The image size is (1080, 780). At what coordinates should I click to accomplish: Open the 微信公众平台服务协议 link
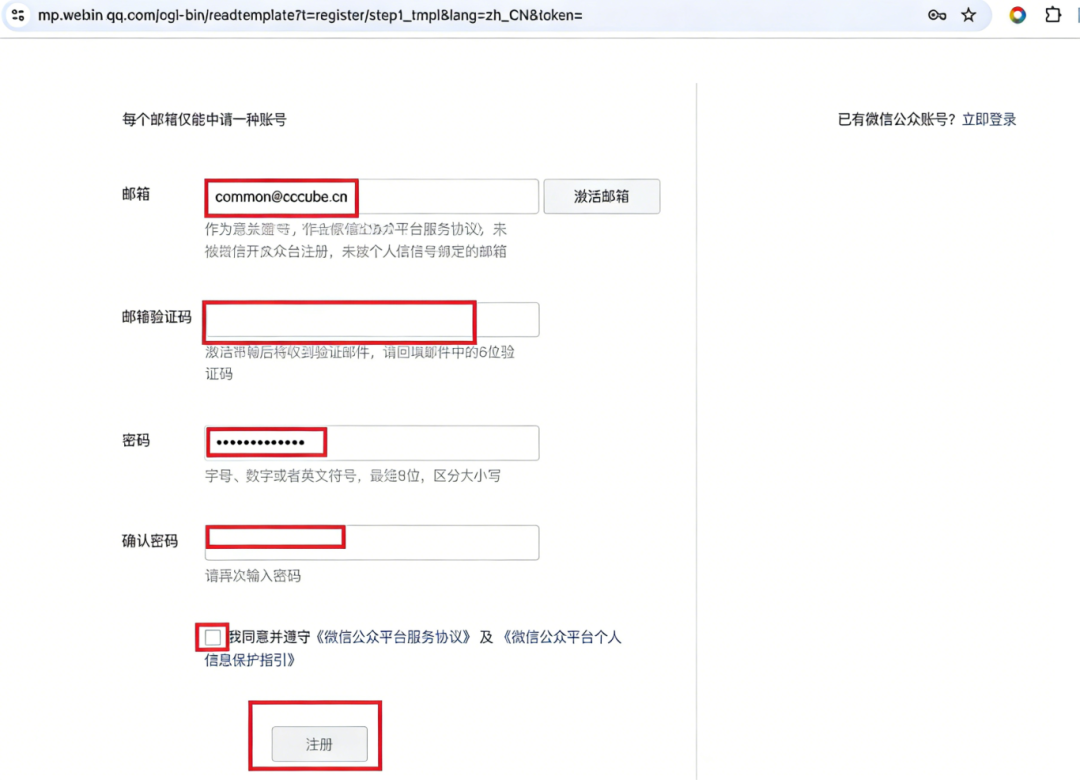pyautogui.click(x=393, y=637)
